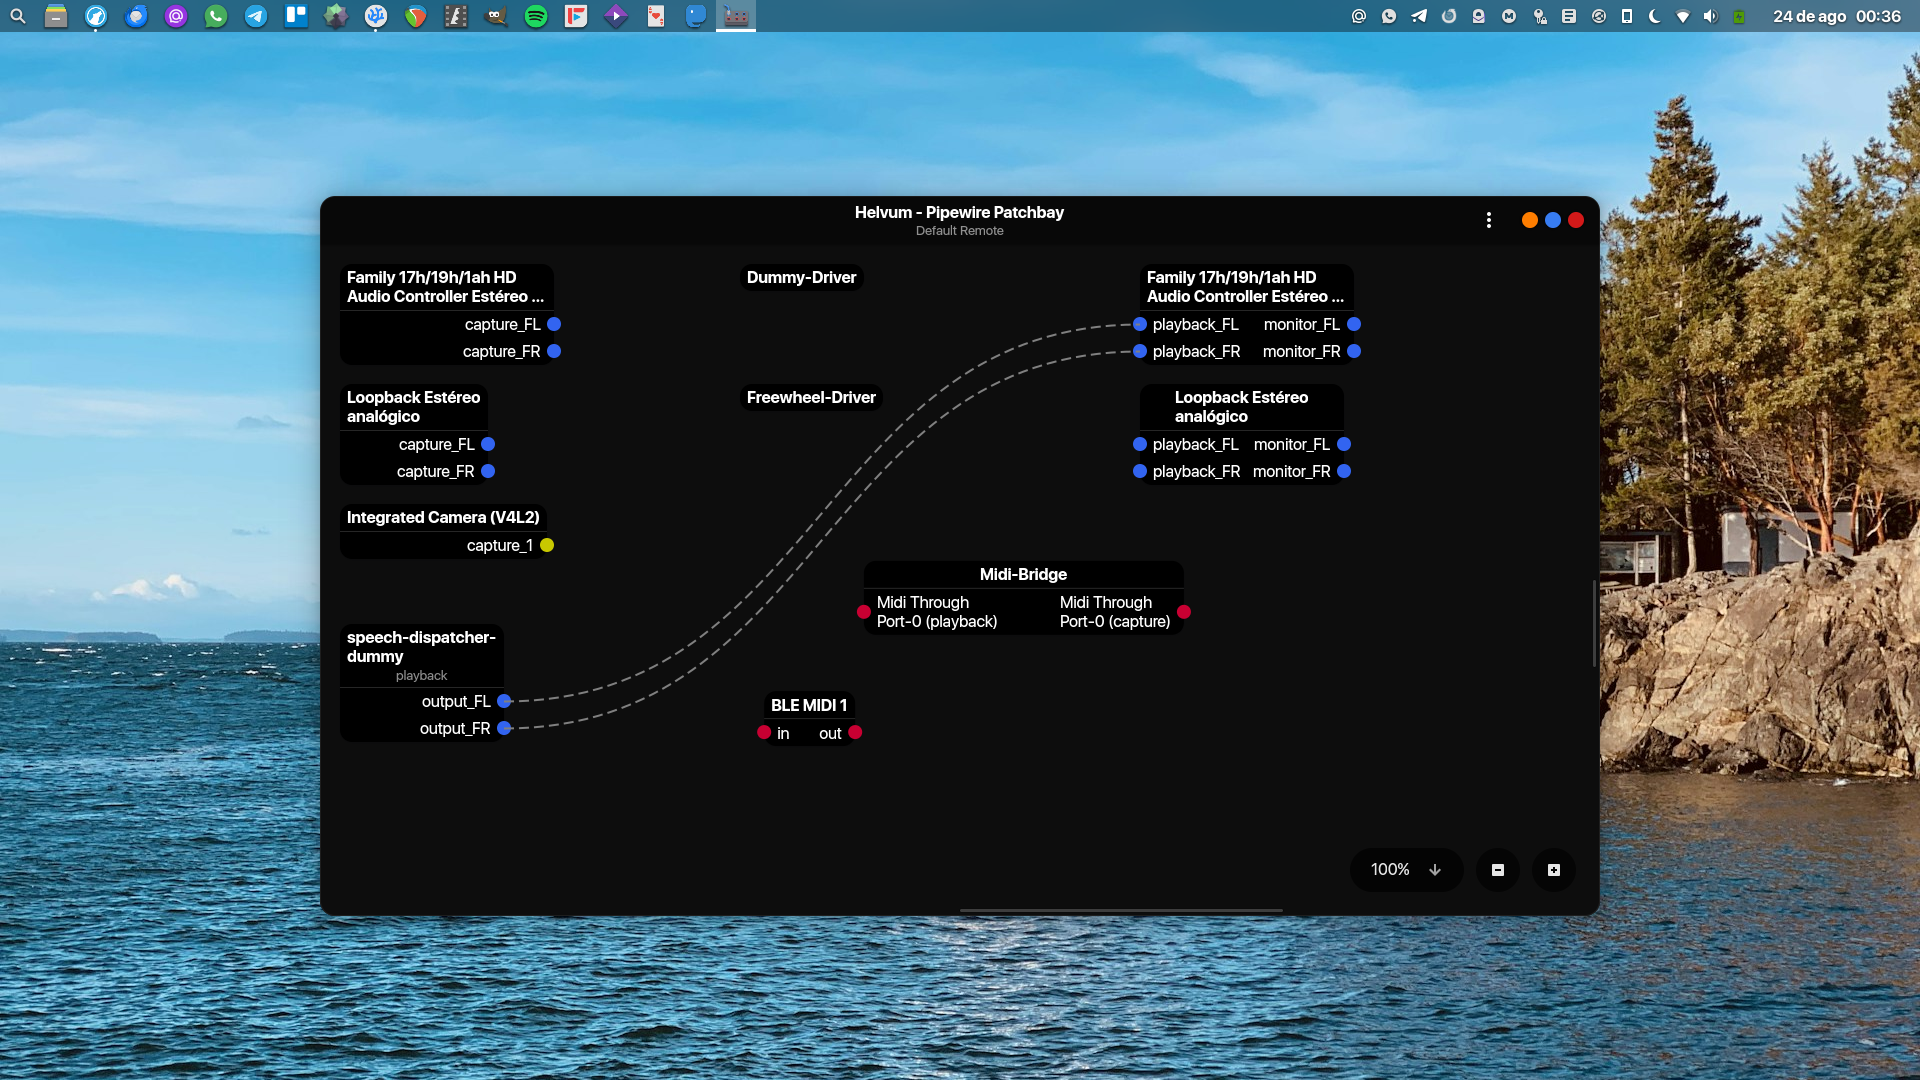
Task: Click the Integrated Camera capture_1 yellow port
Action: [547, 546]
